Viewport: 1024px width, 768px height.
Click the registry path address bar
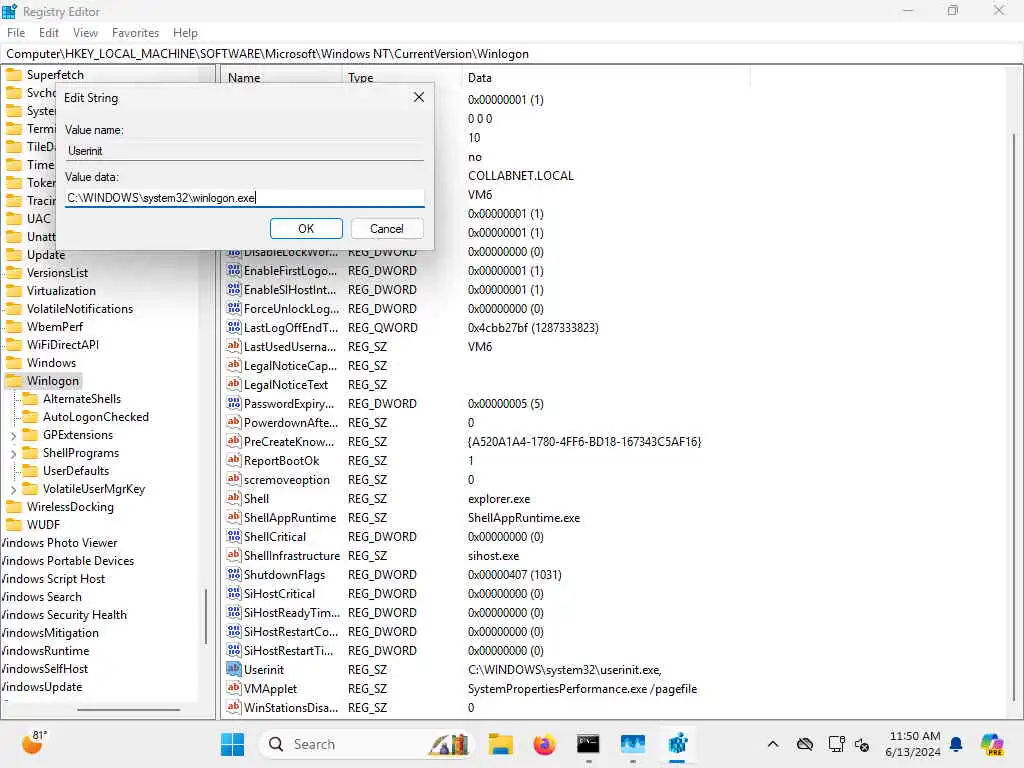512,54
